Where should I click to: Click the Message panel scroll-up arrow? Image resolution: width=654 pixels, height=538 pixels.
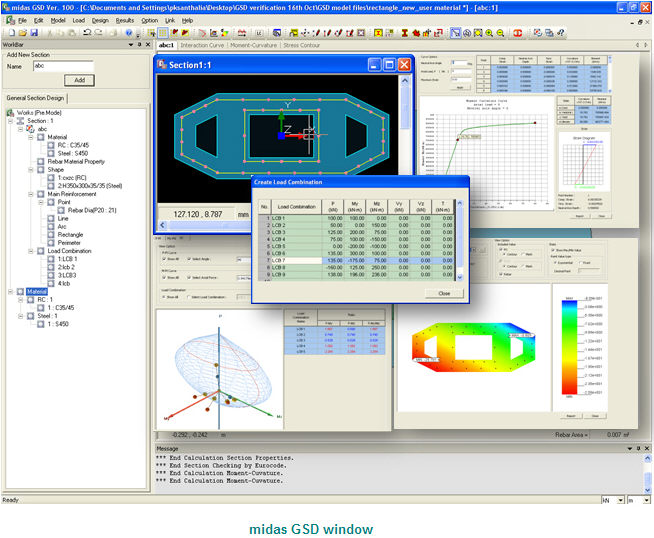point(647,458)
